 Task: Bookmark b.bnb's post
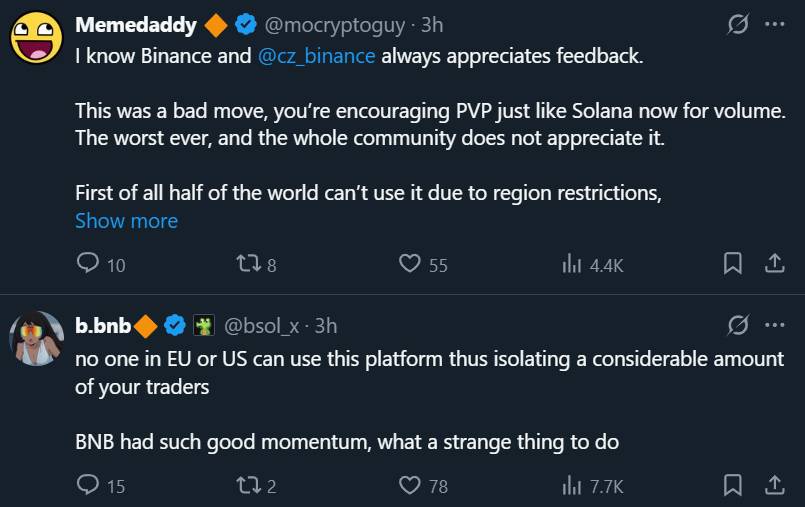point(733,485)
